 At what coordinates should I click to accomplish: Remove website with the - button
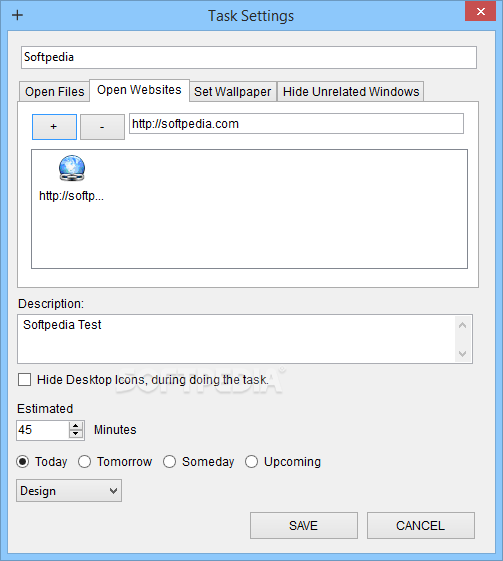tap(102, 127)
